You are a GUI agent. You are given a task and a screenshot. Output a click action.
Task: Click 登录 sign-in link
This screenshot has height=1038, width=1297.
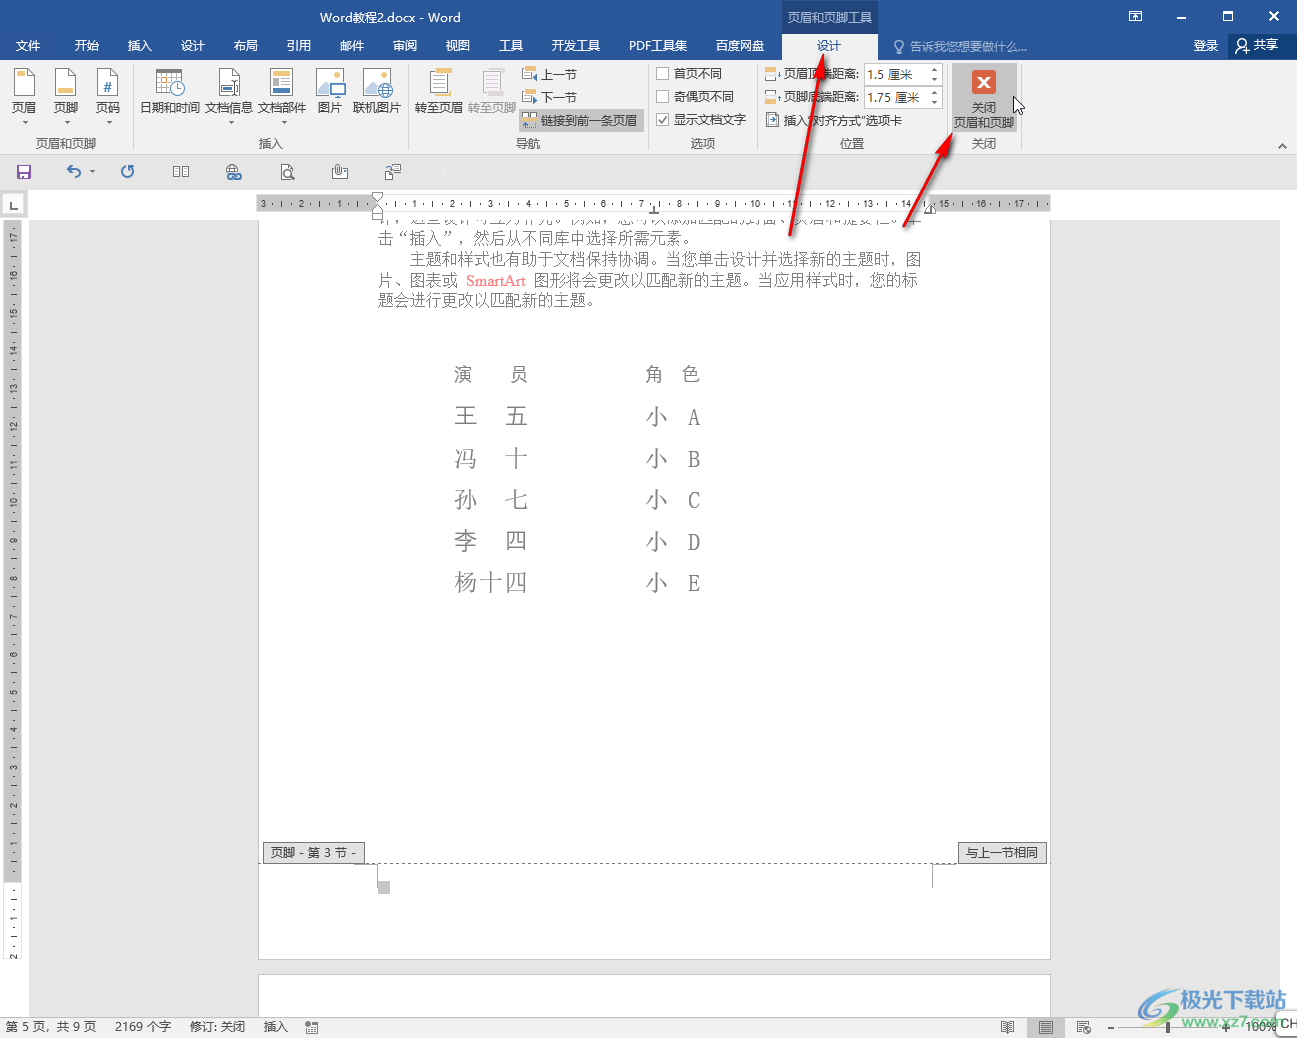pyautogui.click(x=1206, y=46)
